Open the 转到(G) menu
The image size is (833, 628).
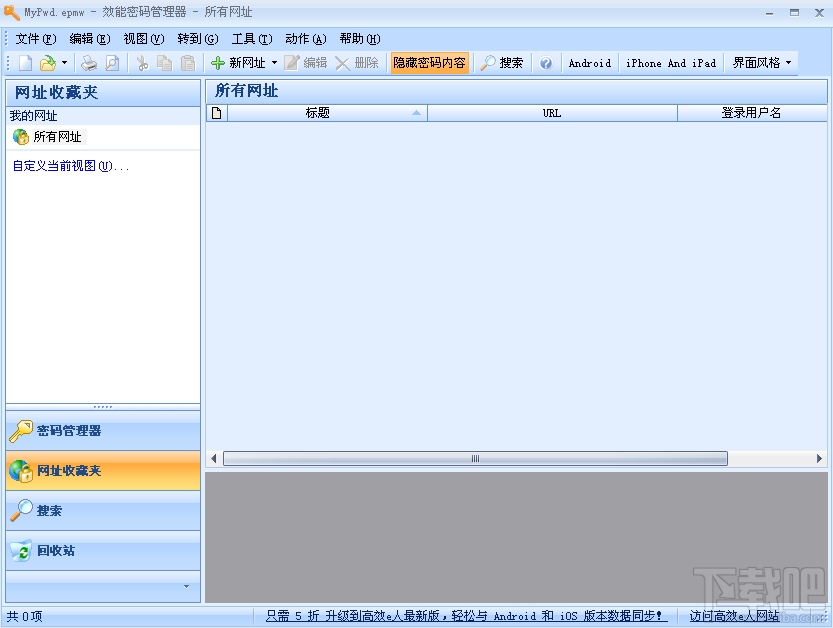click(198, 39)
